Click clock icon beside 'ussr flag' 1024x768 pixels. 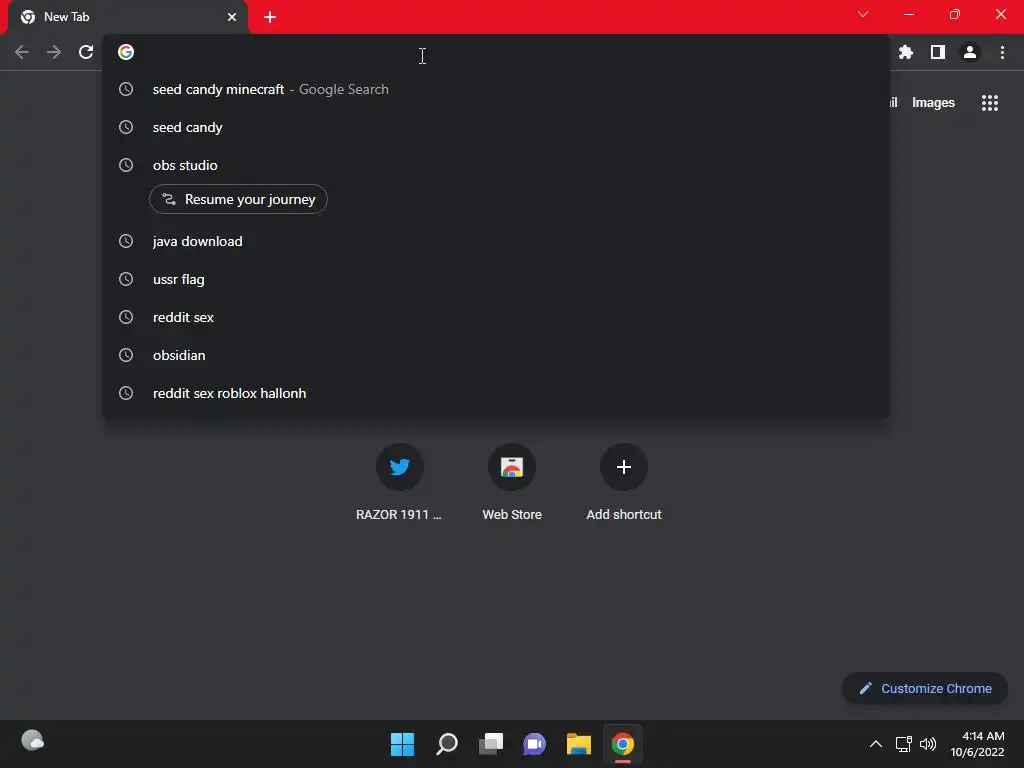pyautogui.click(x=126, y=280)
